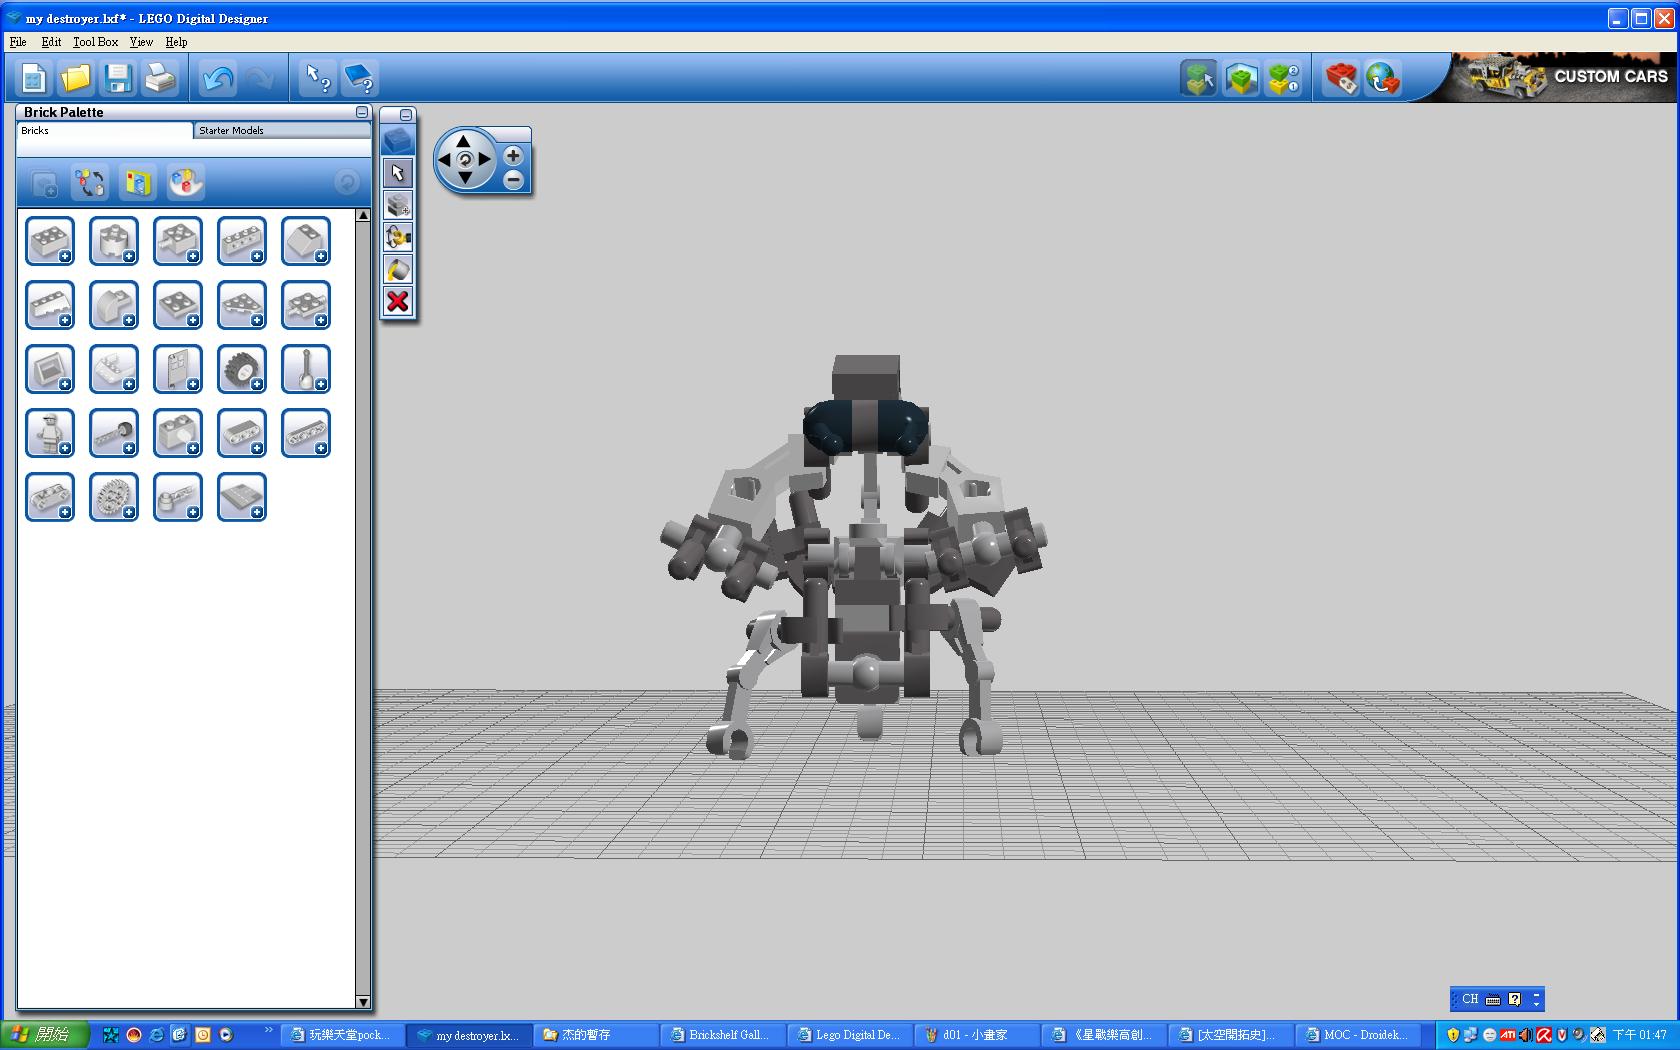The image size is (1680, 1050).
Task: Open the Brickshelf Gallery taskbar window
Action: tap(719, 1035)
